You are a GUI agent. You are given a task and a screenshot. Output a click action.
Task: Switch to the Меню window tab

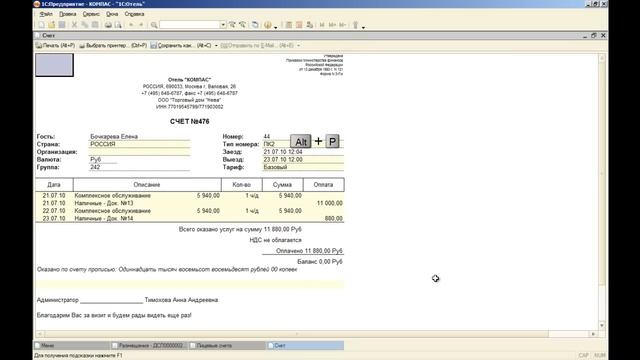71,345
